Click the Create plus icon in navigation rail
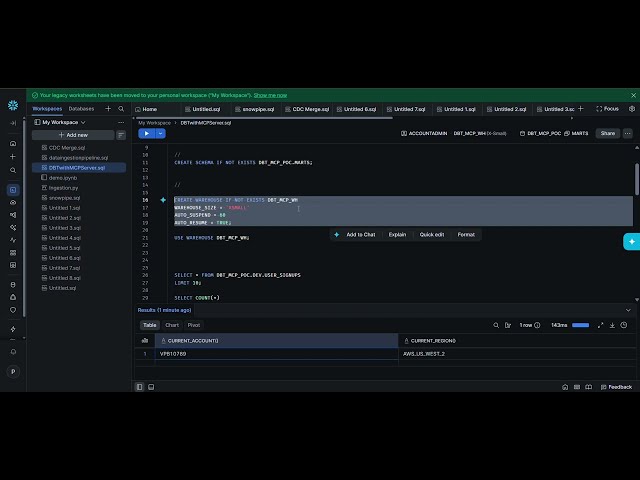The image size is (640, 480). (13, 157)
